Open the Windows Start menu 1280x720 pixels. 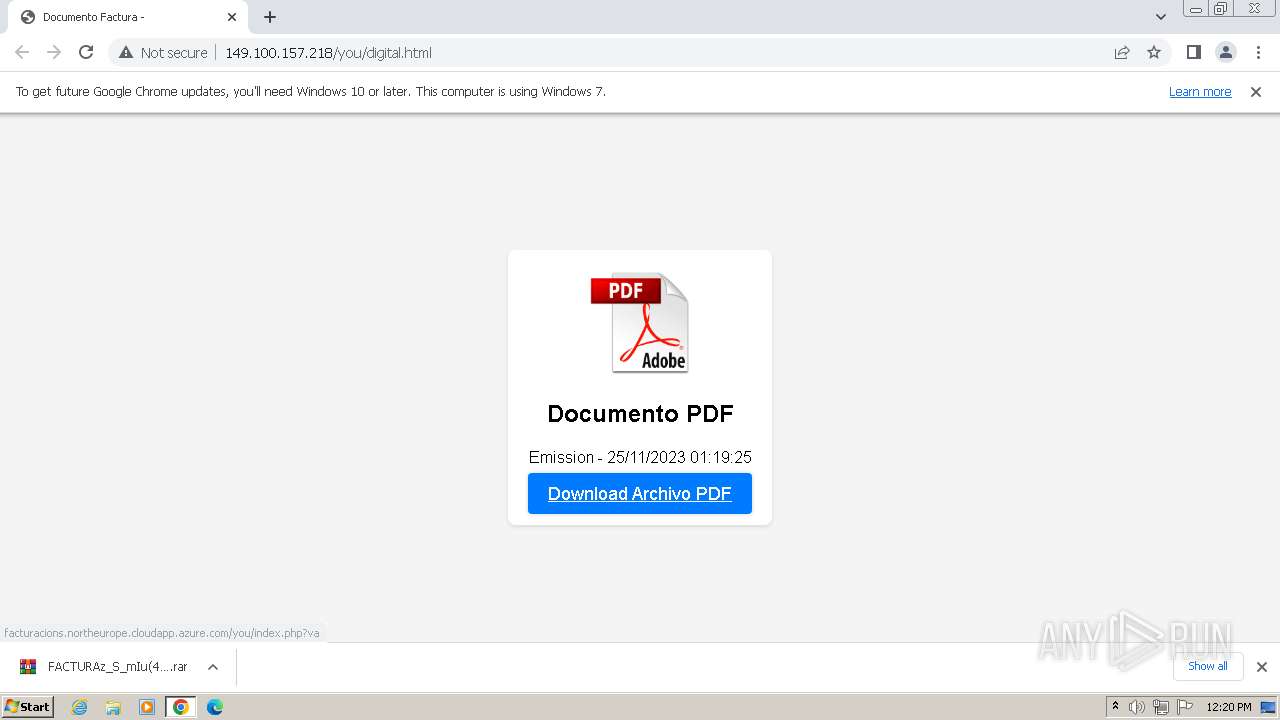[x=28, y=706]
